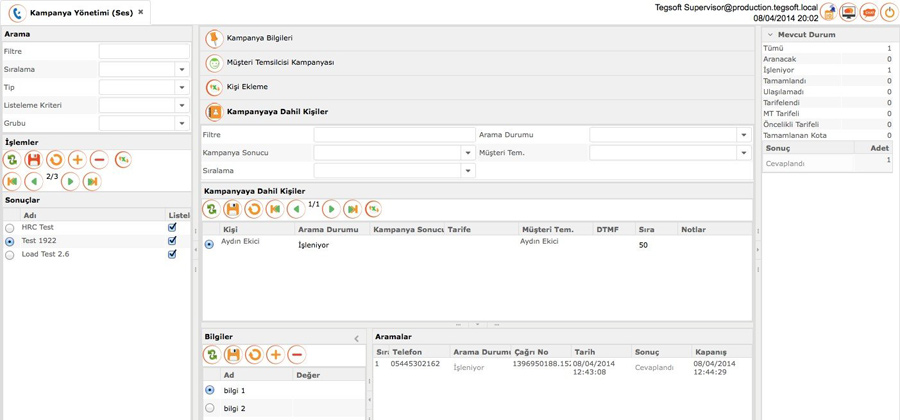Select the HRC Test radio button

9,228
